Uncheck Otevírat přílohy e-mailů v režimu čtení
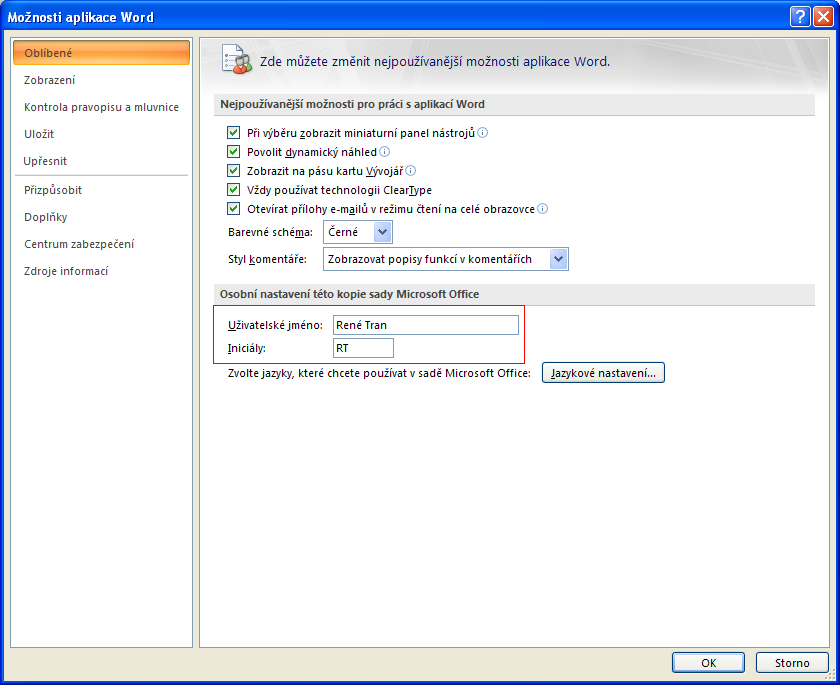 (x=233, y=208)
